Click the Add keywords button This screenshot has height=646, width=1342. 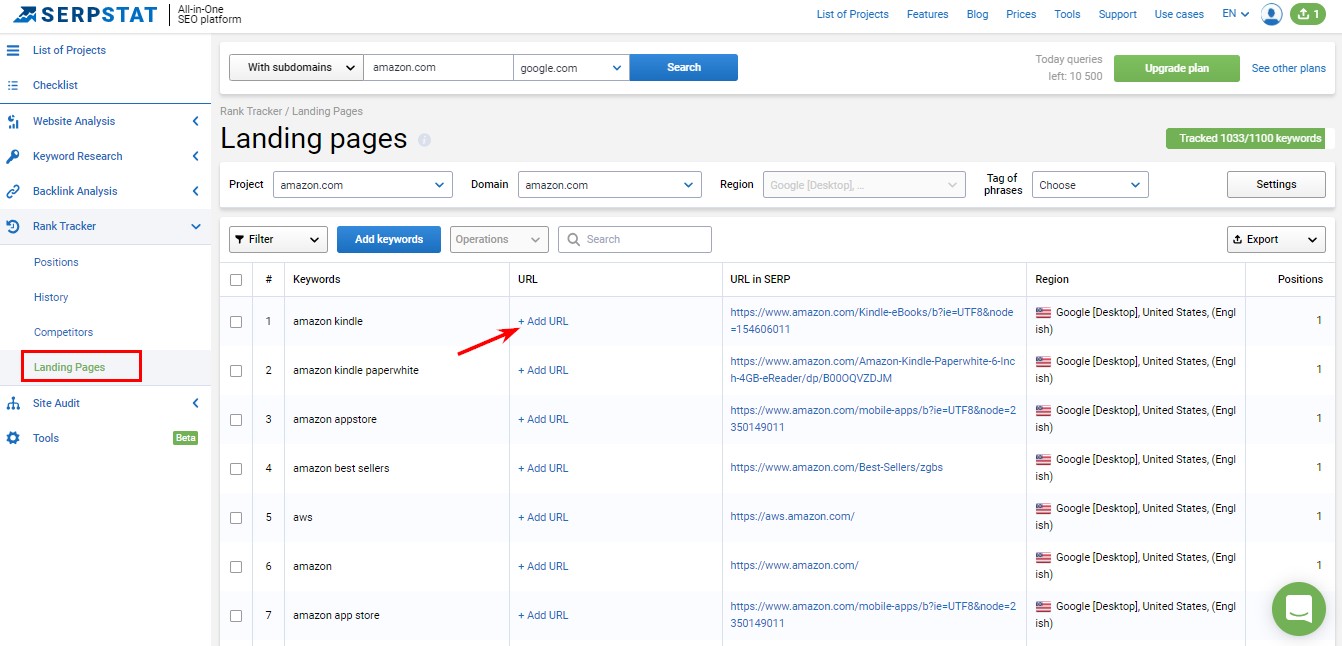389,239
